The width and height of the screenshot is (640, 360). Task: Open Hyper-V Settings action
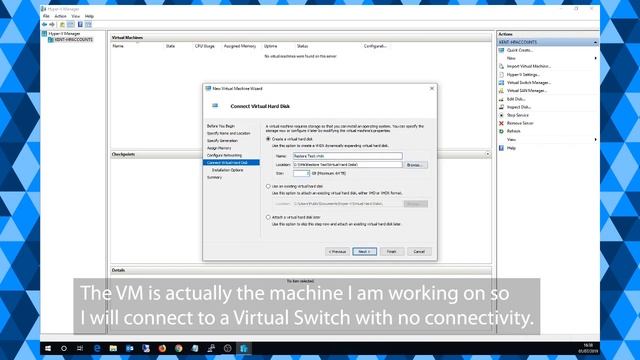point(523,75)
